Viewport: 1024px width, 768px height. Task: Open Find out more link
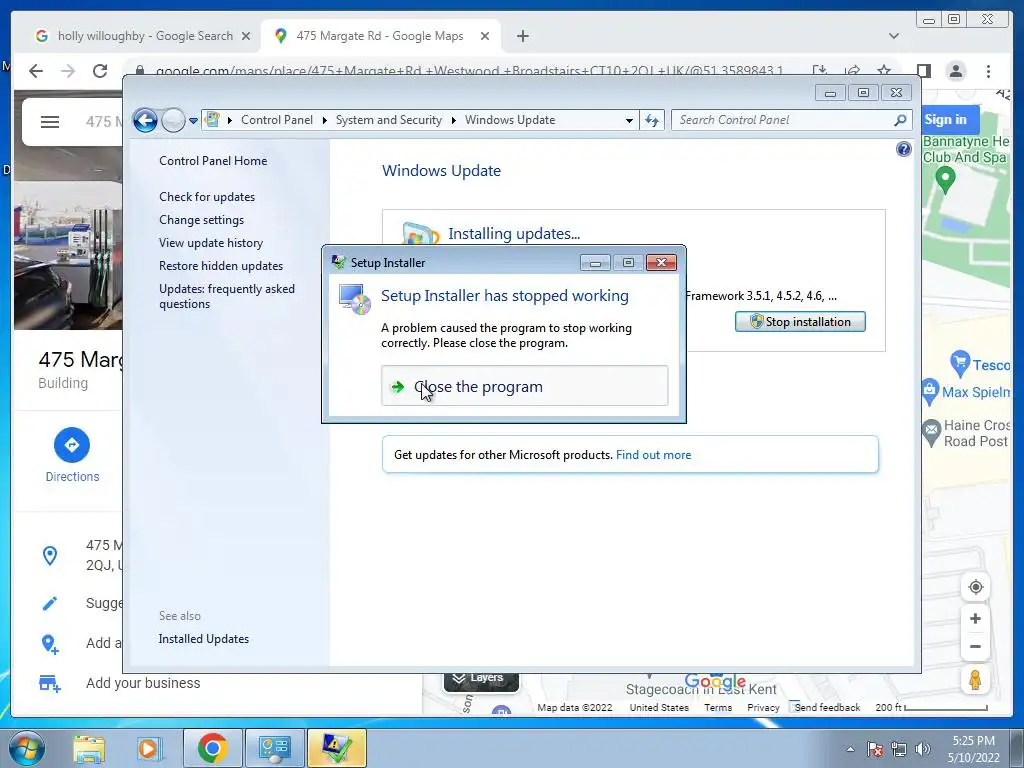click(653, 455)
